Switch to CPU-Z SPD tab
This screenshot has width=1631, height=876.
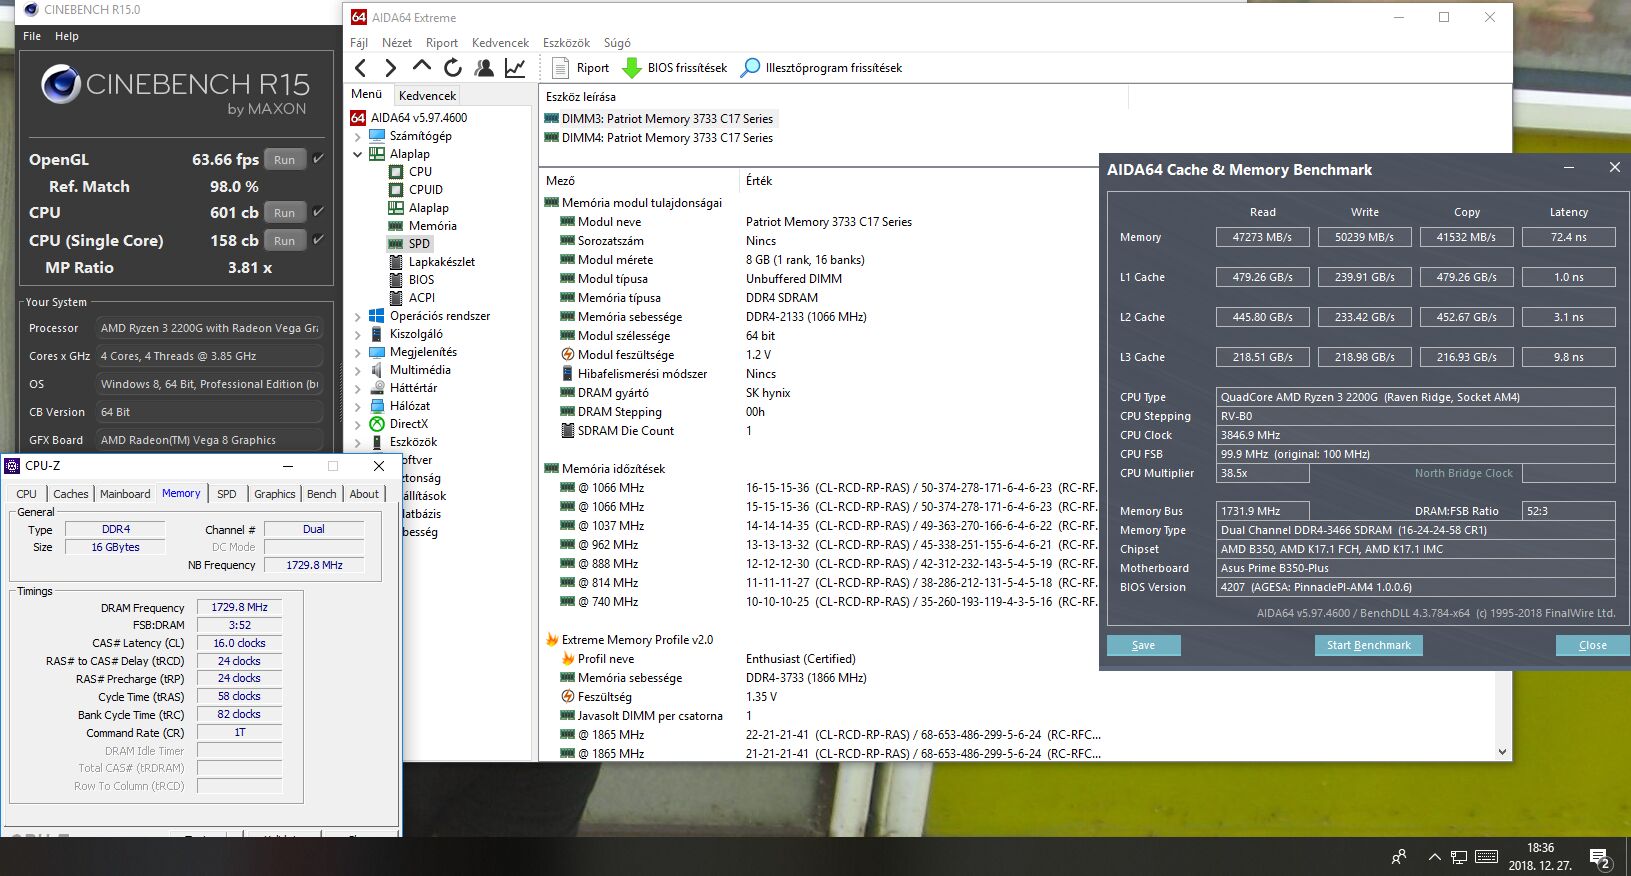point(227,494)
